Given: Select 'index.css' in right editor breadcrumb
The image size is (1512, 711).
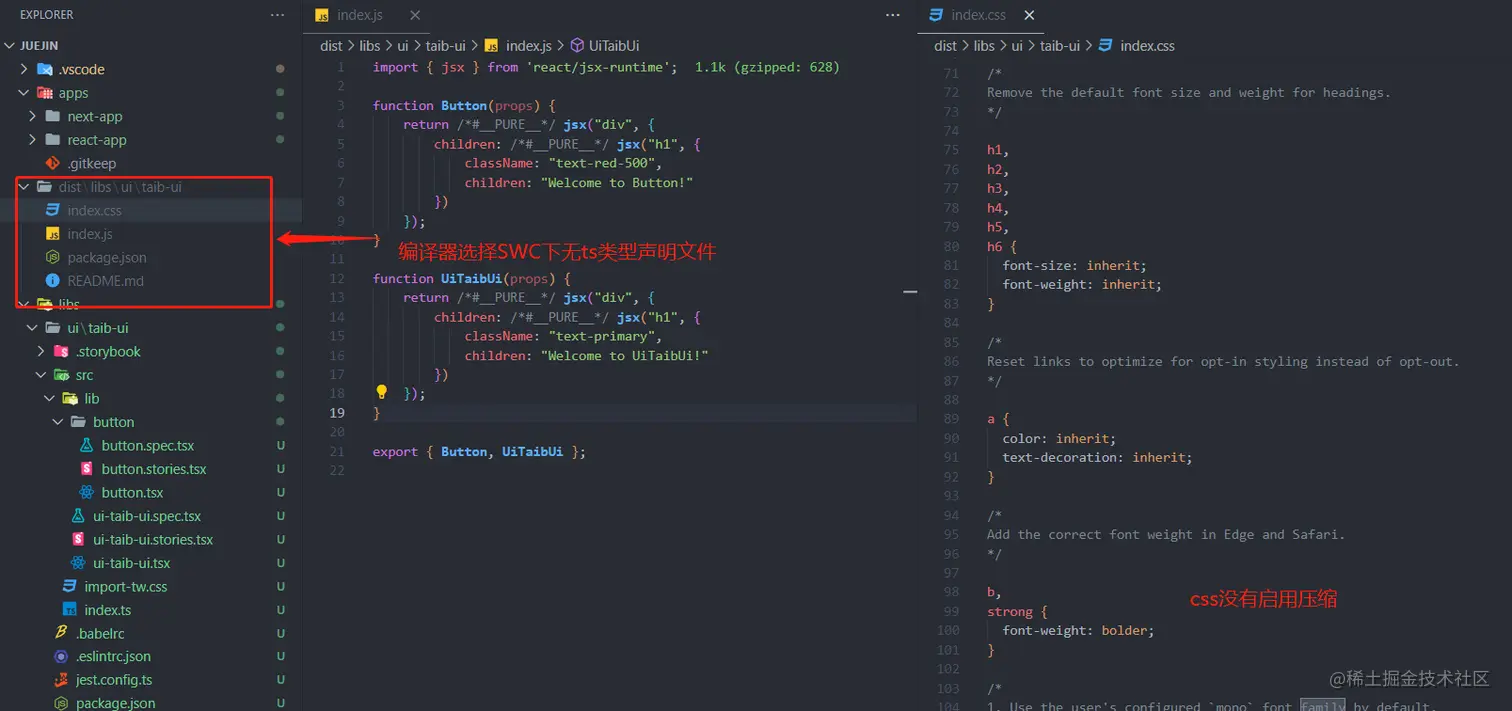Looking at the screenshot, I should 1147,46.
